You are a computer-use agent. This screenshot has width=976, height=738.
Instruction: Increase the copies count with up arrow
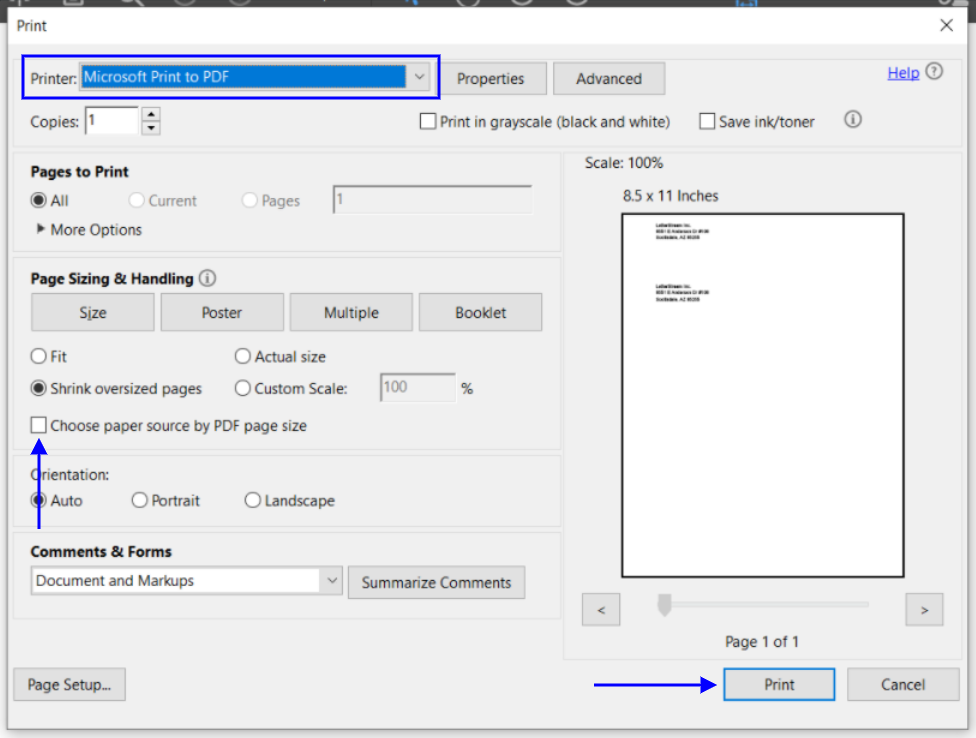point(151,115)
